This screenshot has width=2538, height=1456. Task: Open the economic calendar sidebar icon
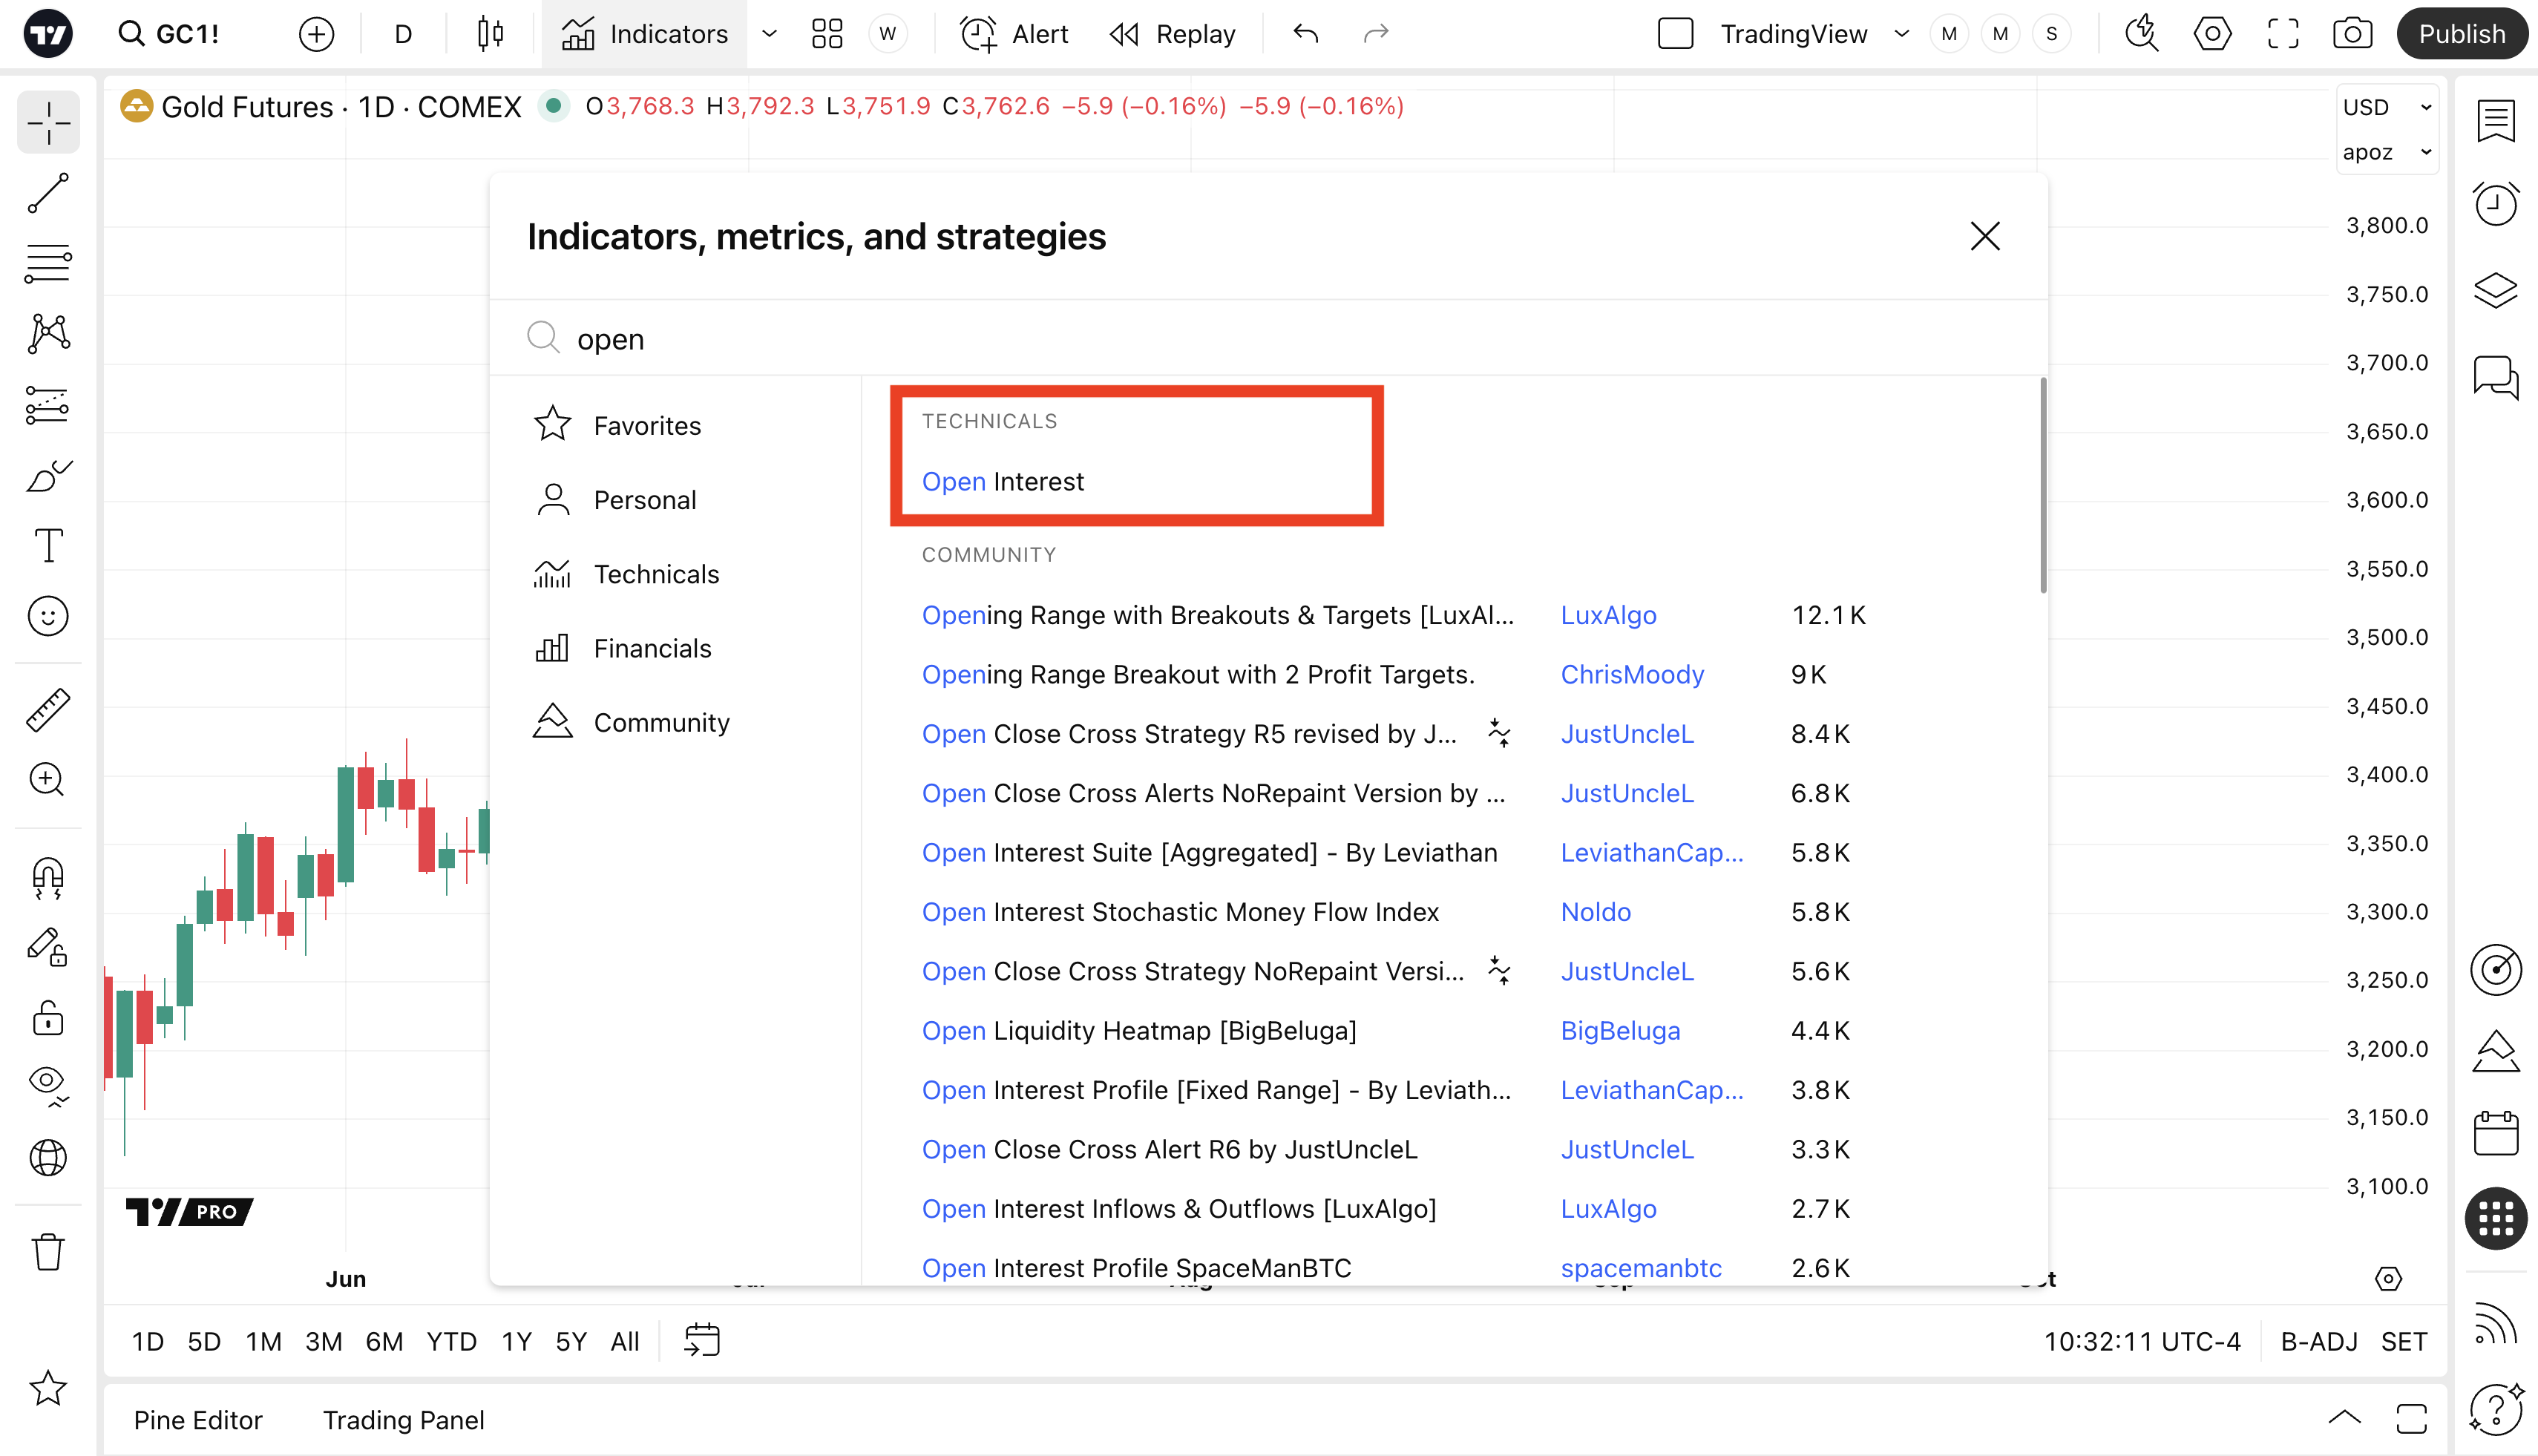[x=2496, y=1134]
